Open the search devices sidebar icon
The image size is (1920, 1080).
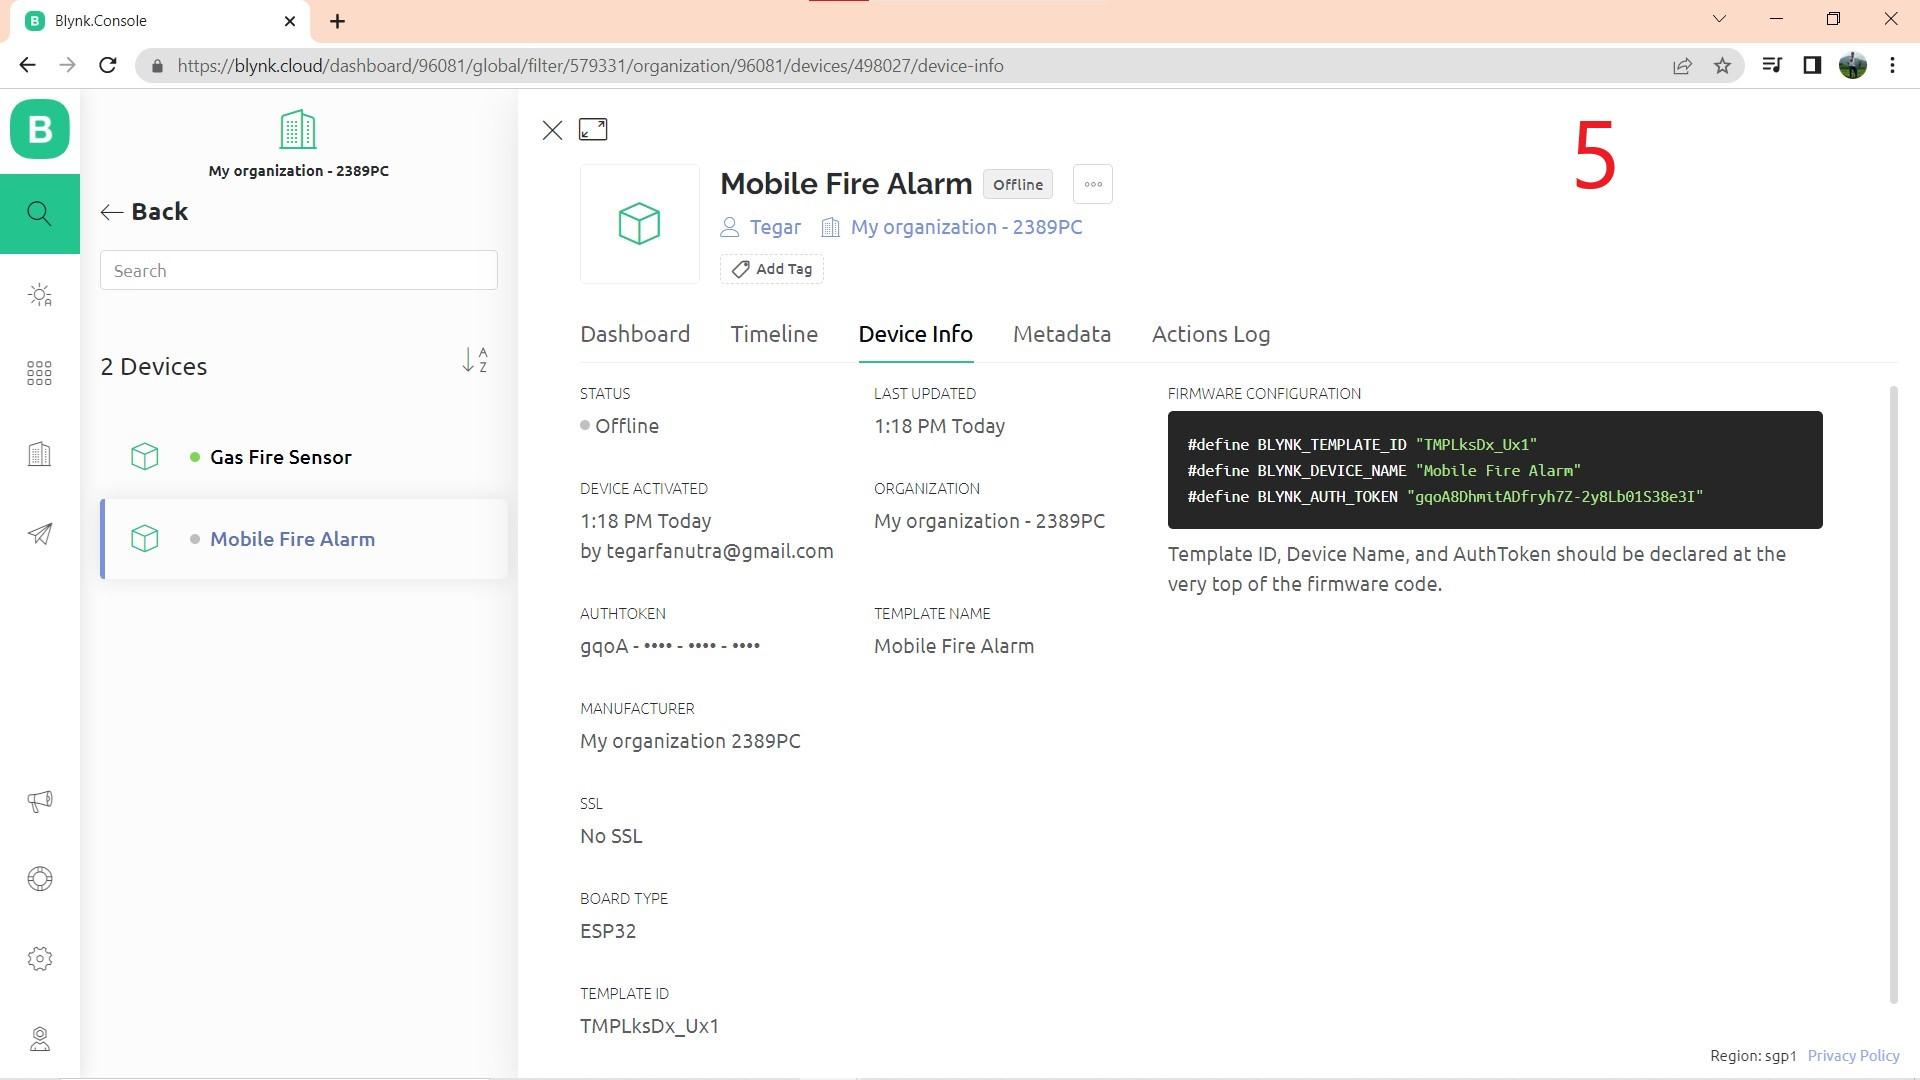[x=39, y=214]
